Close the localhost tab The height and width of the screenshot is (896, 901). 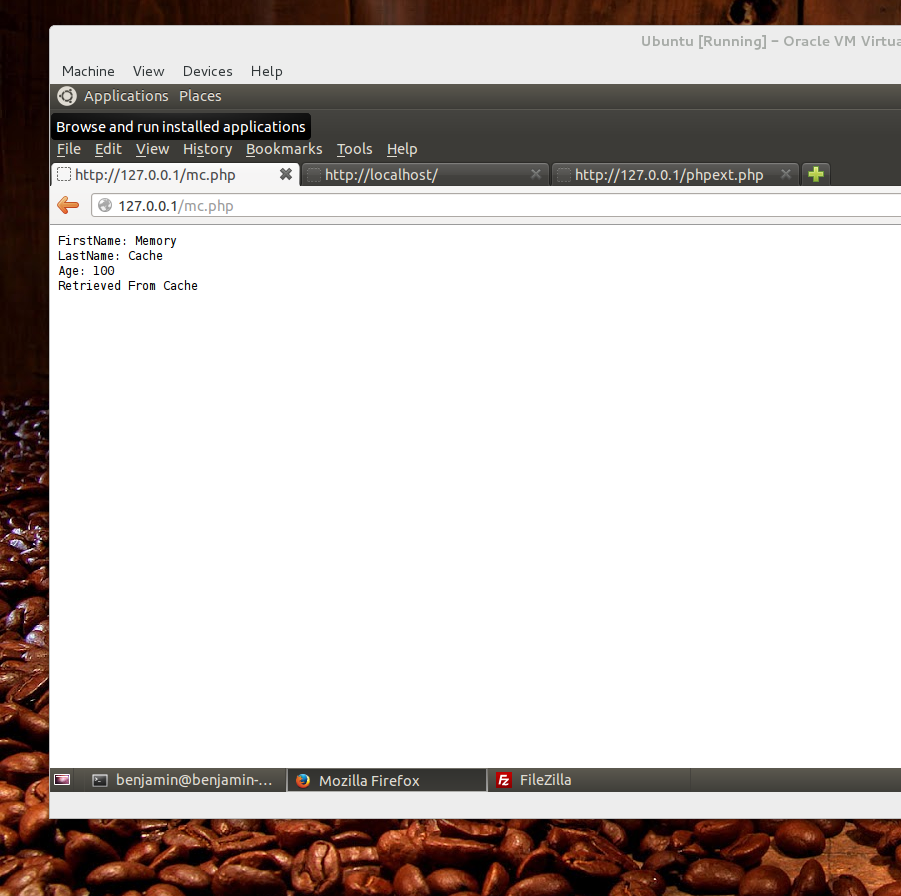tap(536, 174)
